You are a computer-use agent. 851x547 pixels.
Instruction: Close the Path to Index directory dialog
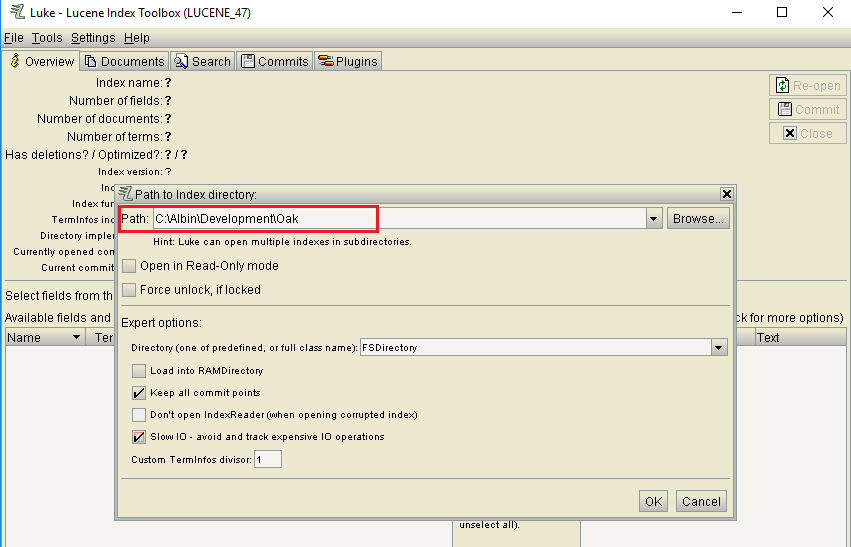(726, 194)
